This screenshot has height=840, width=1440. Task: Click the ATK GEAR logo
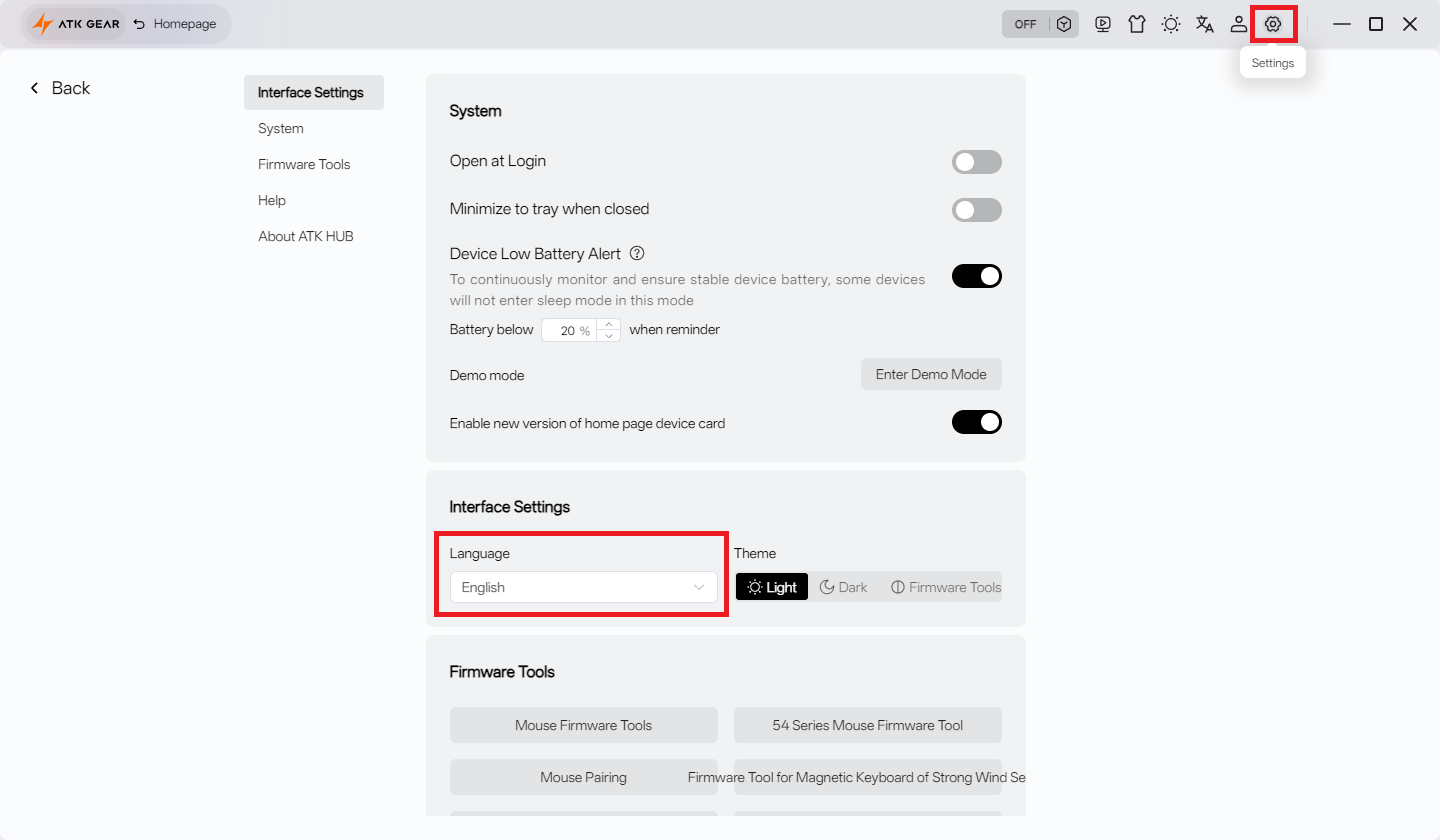(x=76, y=24)
